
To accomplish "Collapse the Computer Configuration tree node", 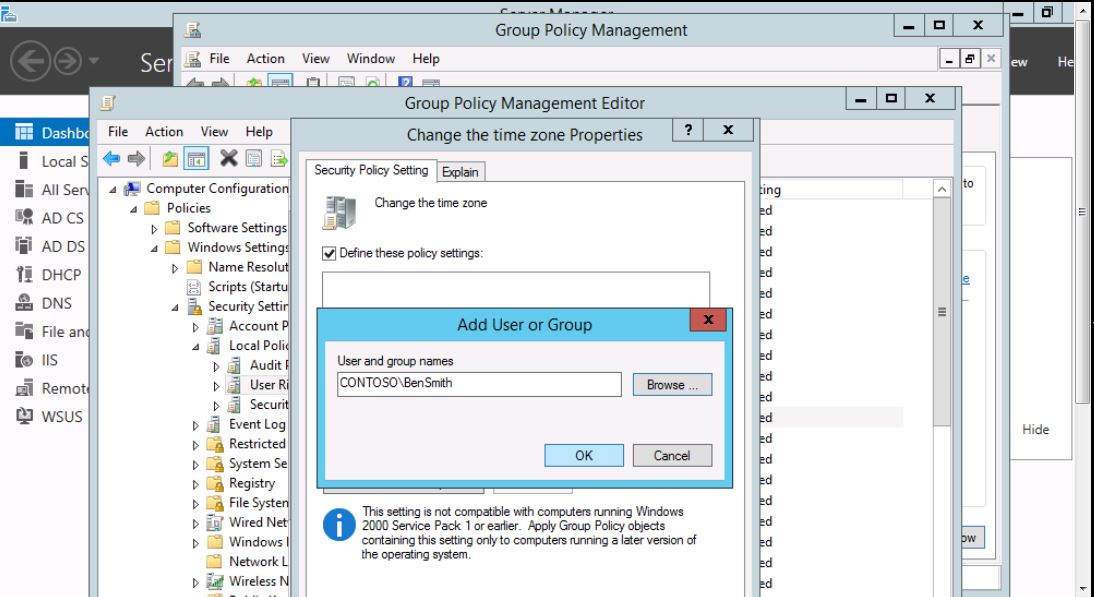I will (x=113, y=190).
